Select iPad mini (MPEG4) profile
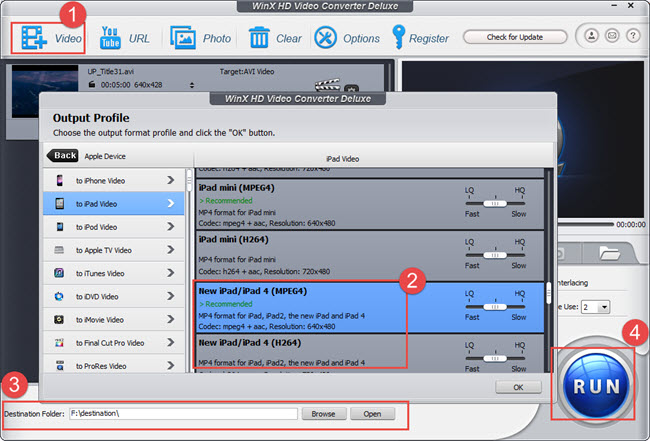Viewport: 650px width, 441px height. [x=370, y=204]
